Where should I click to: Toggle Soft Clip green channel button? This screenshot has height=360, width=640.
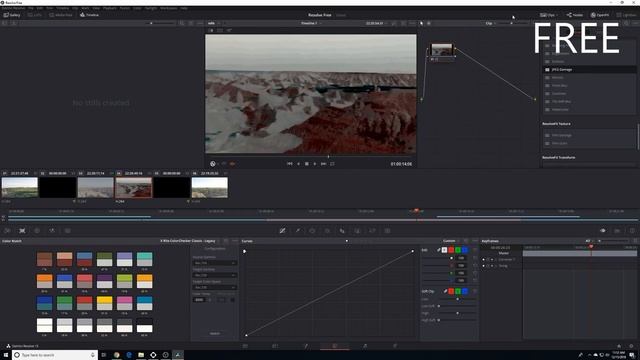(458, 291)
